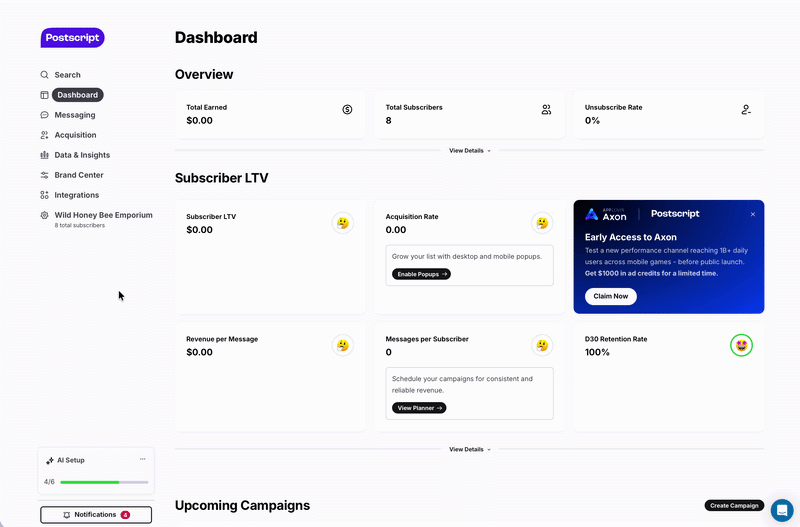Select Dashboard in the sidebar

[x=78, y=95]
